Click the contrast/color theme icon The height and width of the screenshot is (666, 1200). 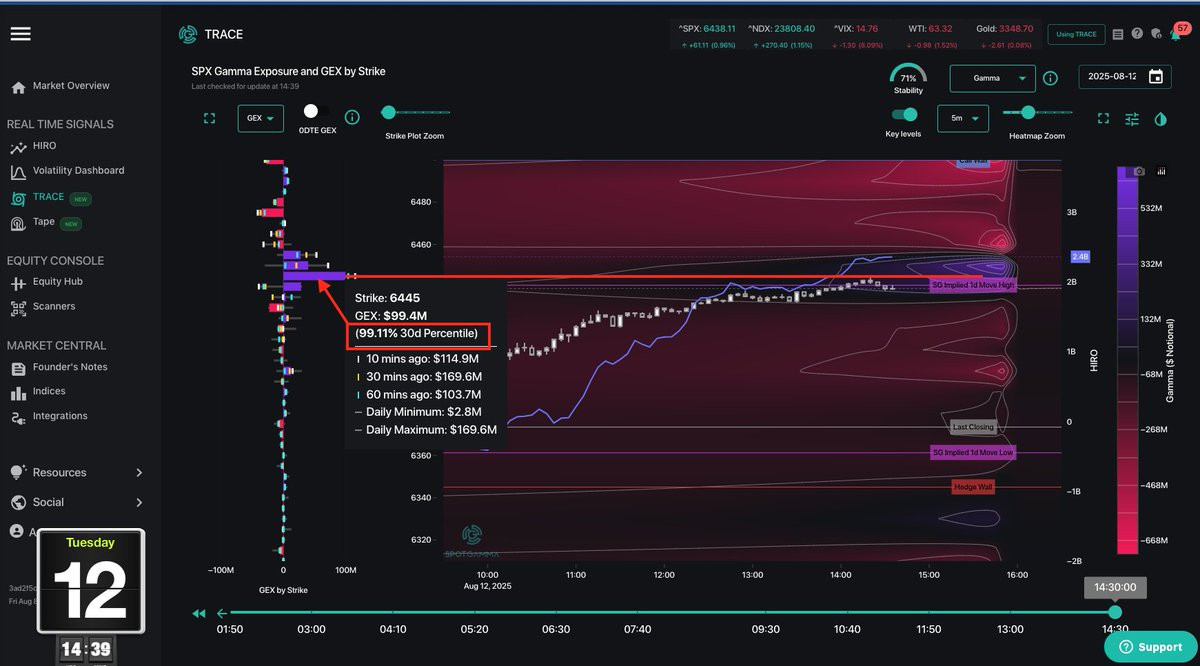click(1161, 118)
